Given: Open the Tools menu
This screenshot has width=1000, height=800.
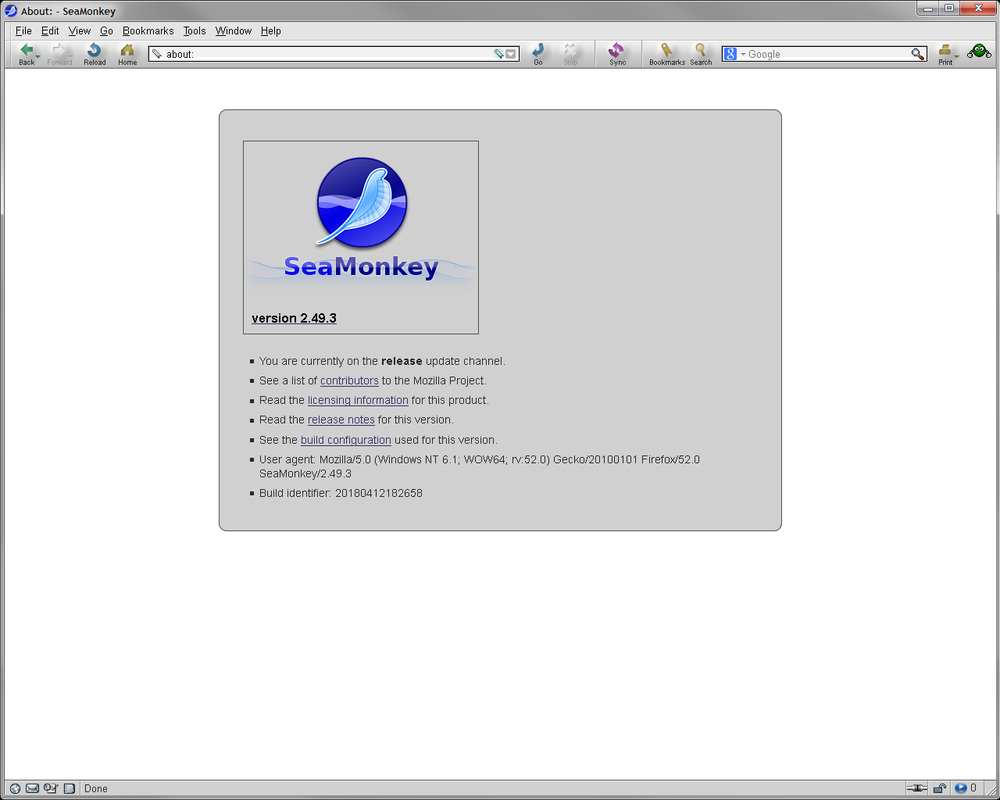Looking at the screenshot, I should point(195,31).
